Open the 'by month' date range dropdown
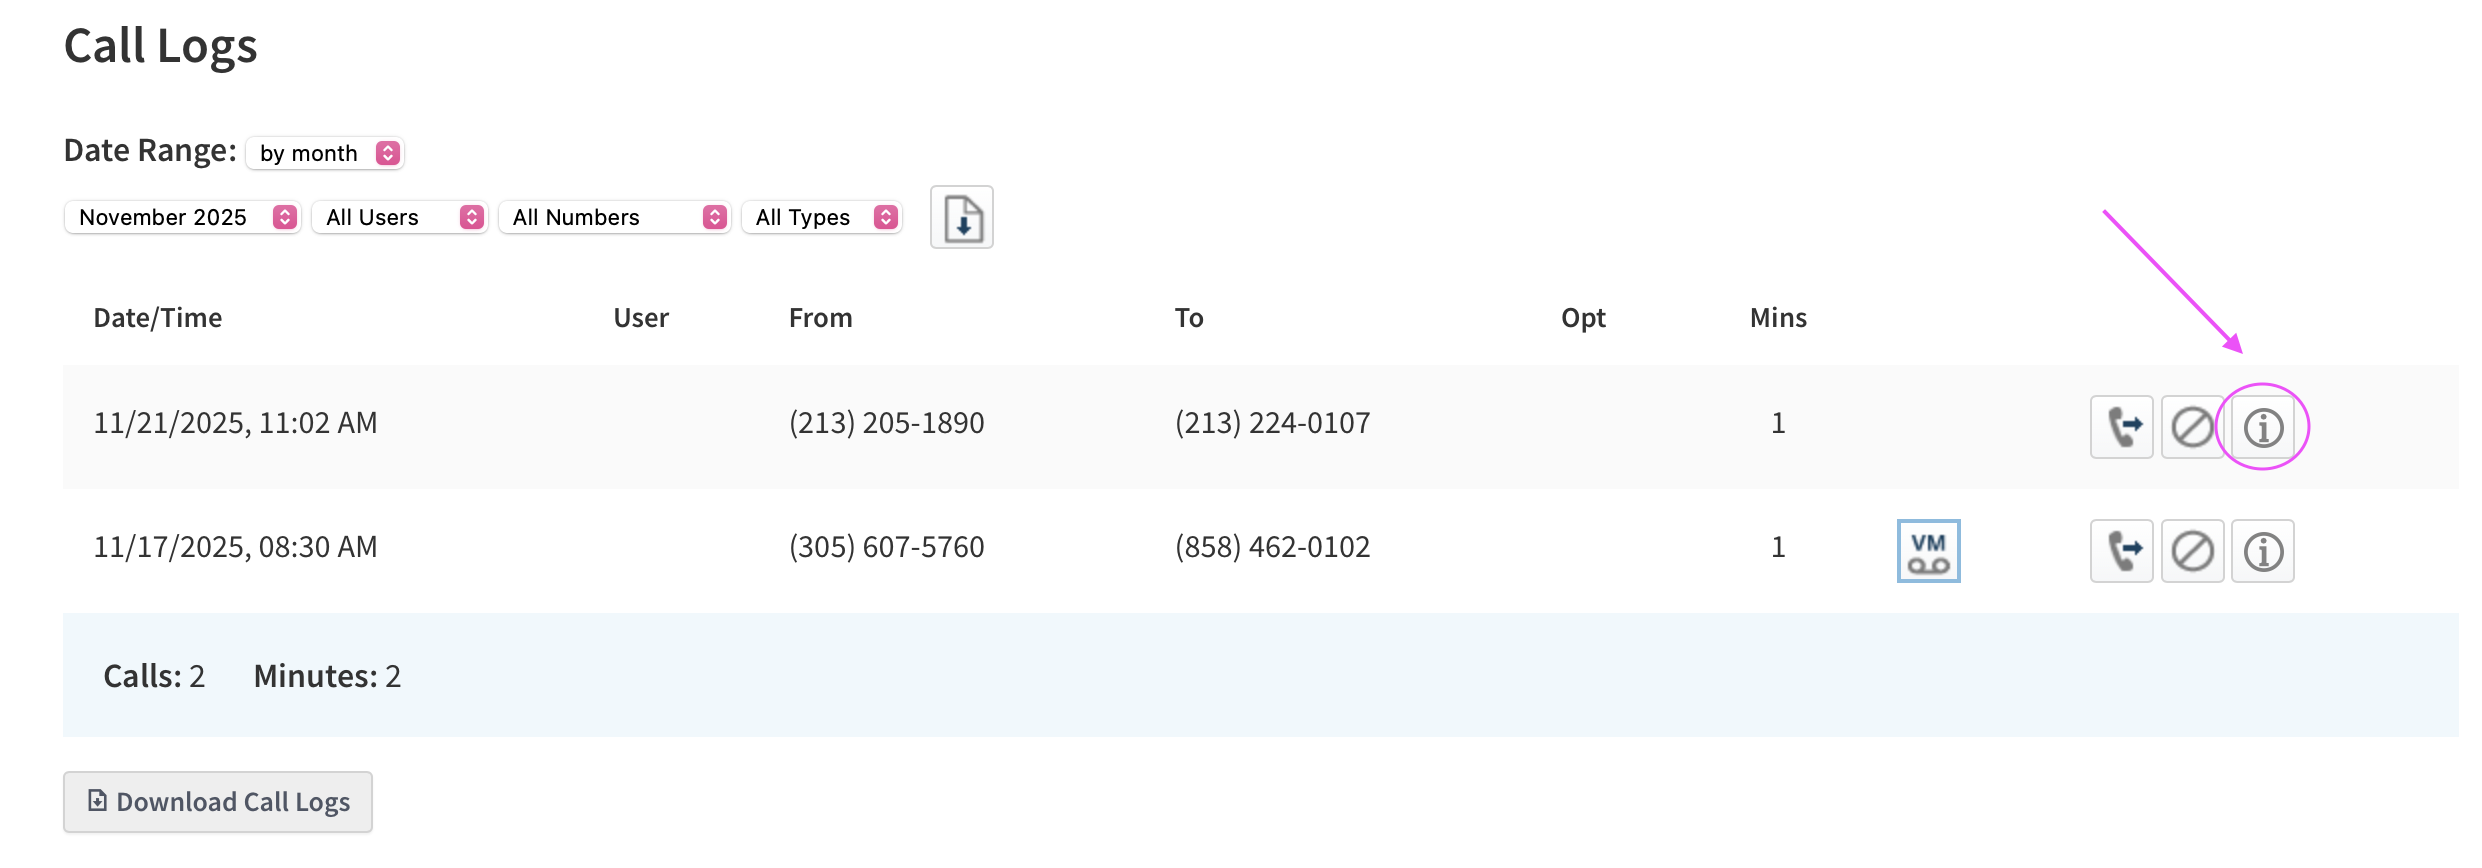Image resolution: width=2482 pixels, height=868 pixels. point(325,153)
